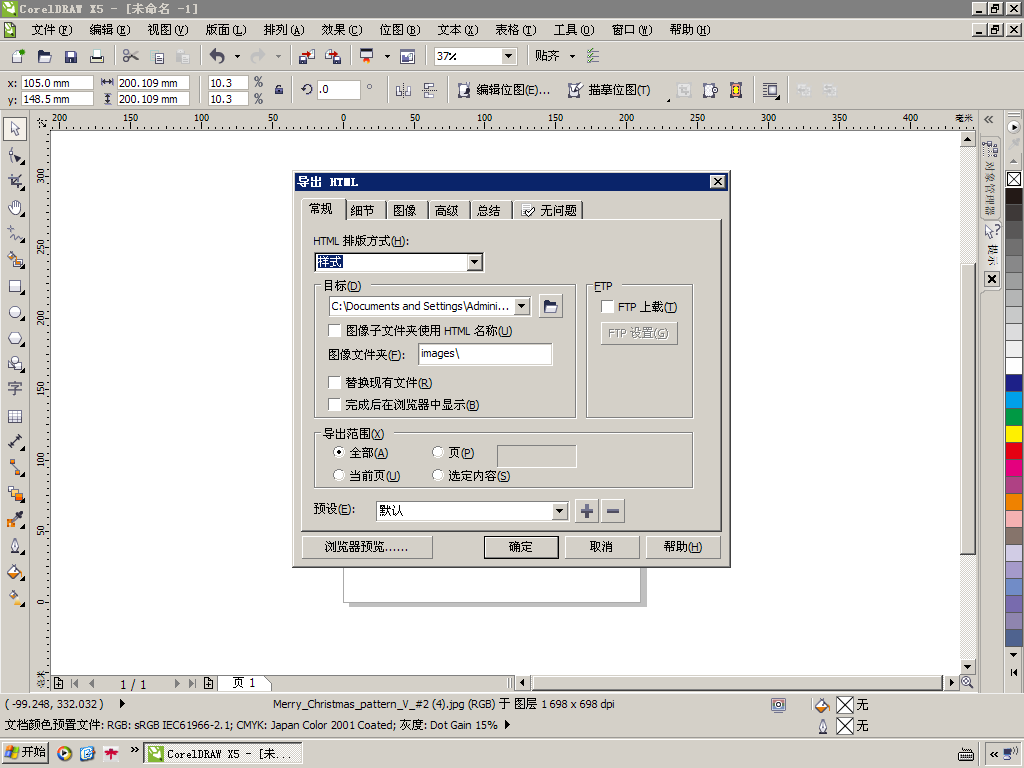Screen dimensions: 1024x768
Task: Expand the undo history dropdown arrow
Action: [237, 56]
